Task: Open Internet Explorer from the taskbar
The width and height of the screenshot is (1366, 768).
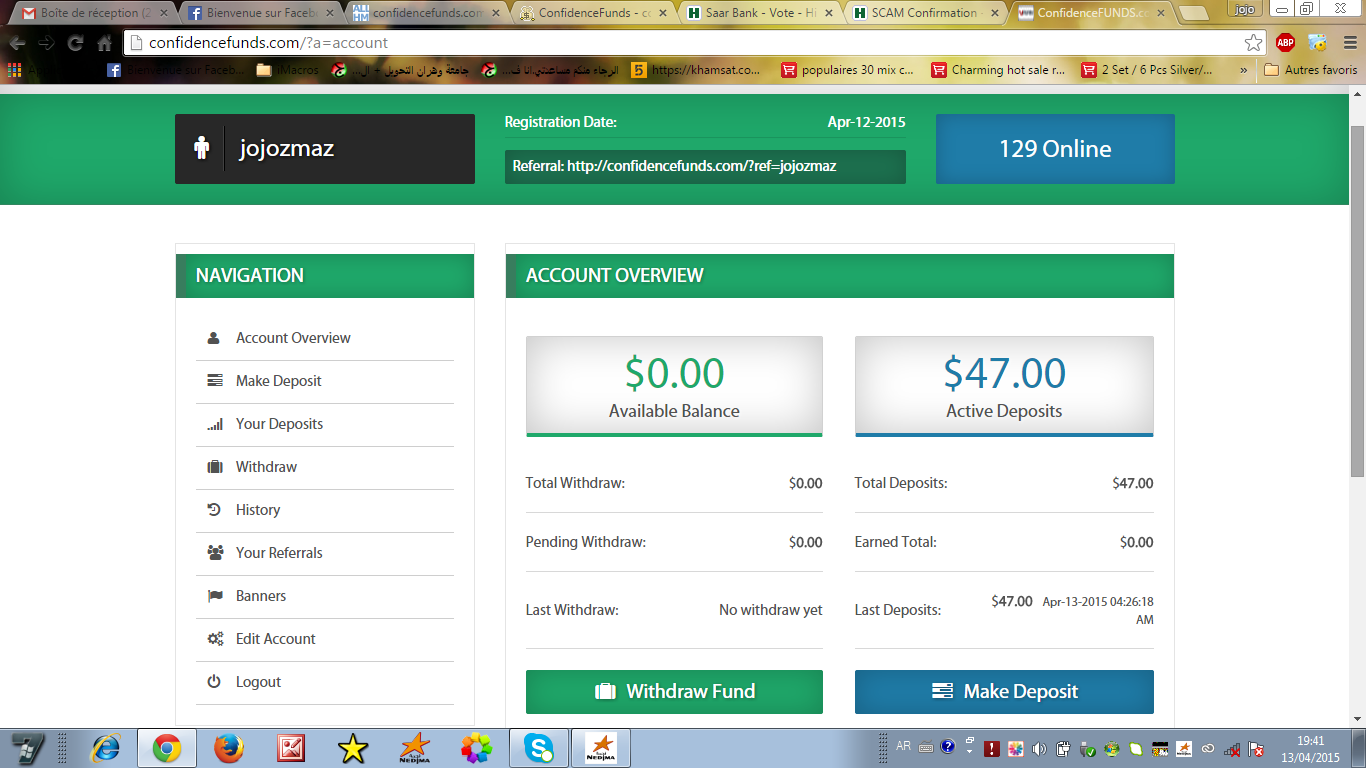Action: [x=105, y=748]
